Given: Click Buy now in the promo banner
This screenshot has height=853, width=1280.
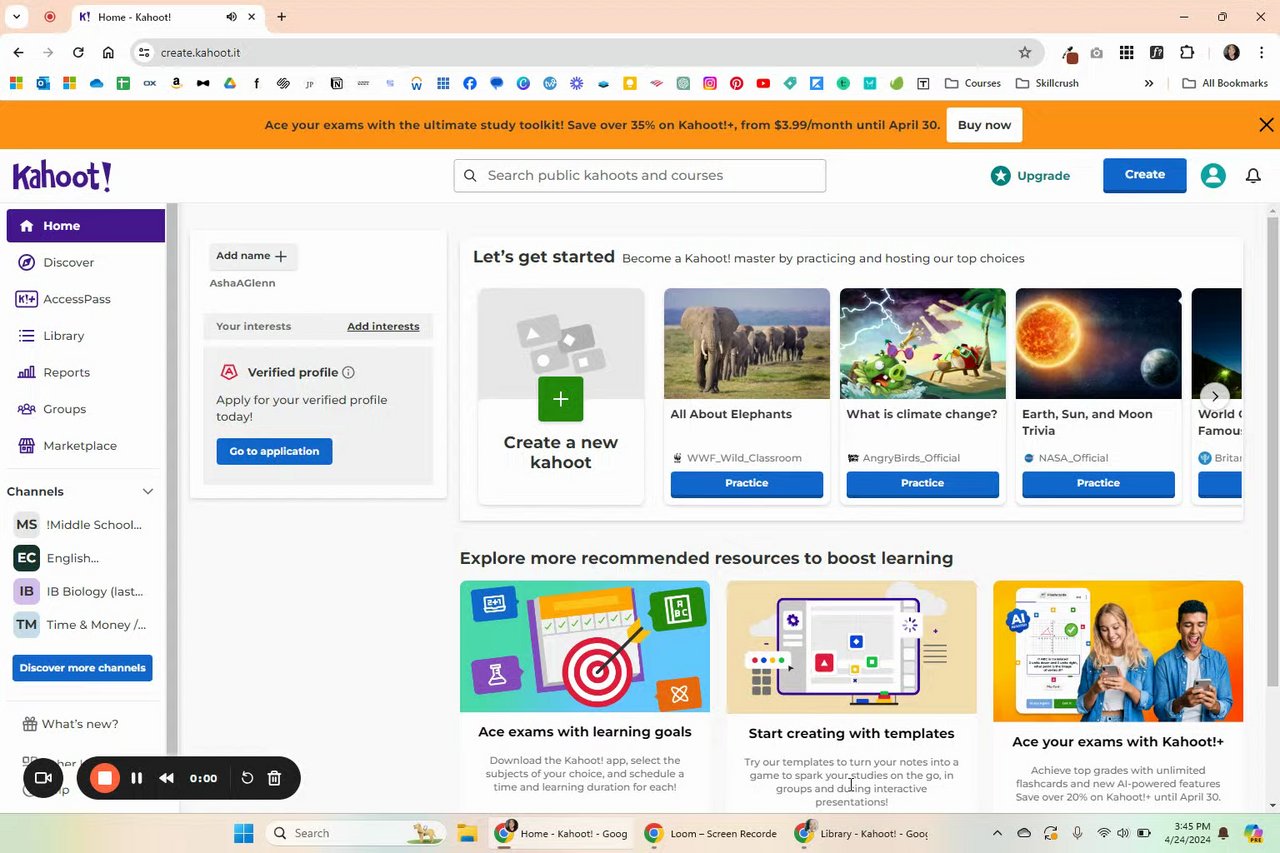Looking at the screenshot, I should pyautogui.click(x=984, y=125).
